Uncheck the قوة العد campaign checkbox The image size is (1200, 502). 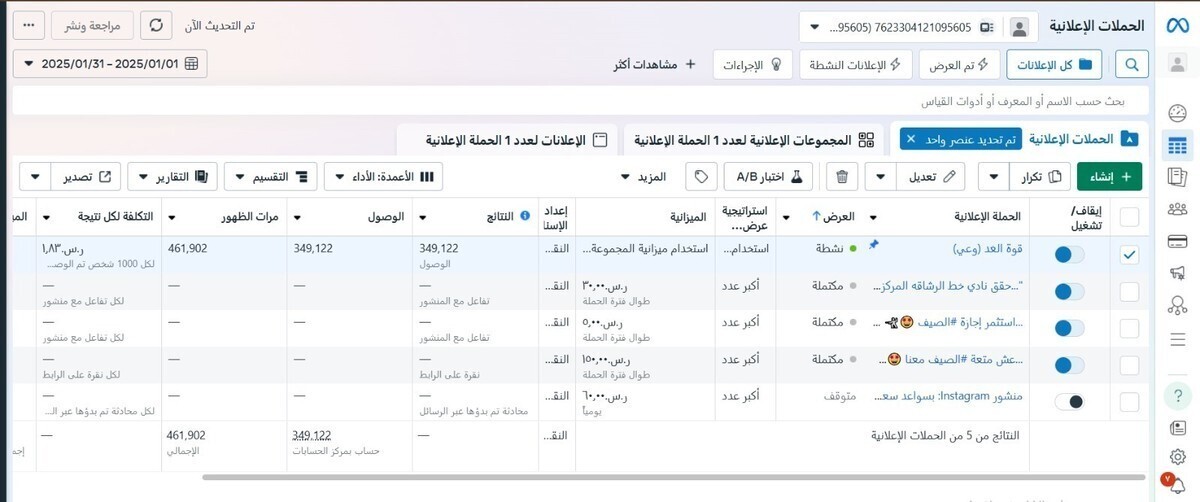pos(1129,255)
